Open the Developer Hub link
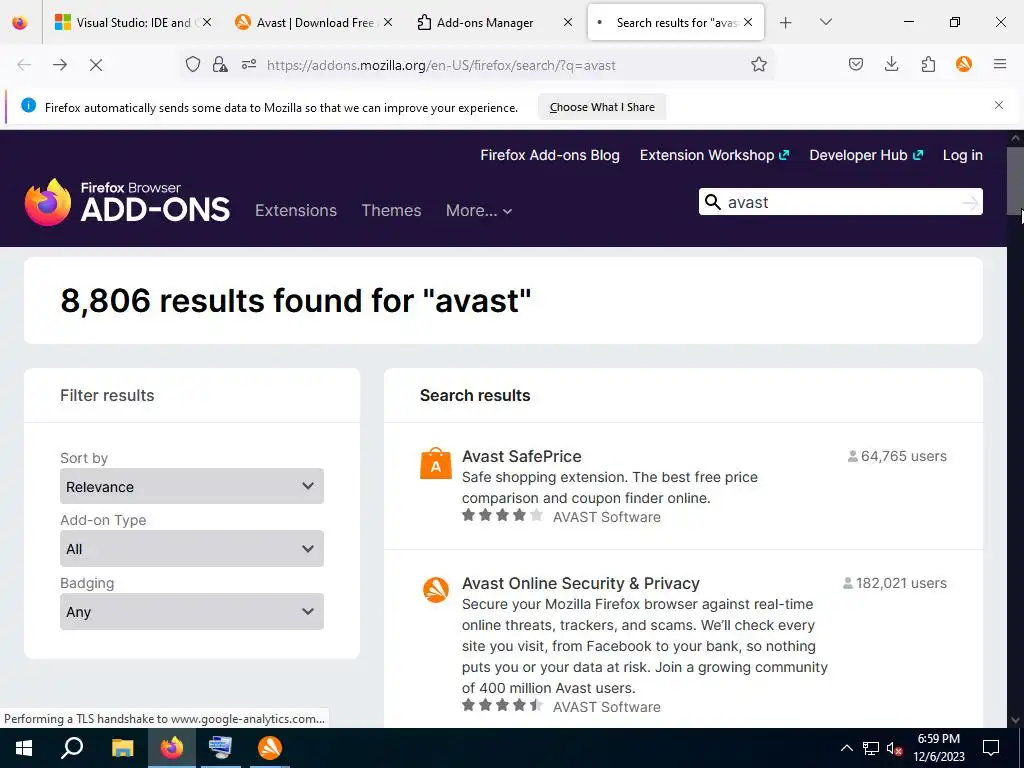Viewport: 1024px width, 768px height. tap(866, 155)
